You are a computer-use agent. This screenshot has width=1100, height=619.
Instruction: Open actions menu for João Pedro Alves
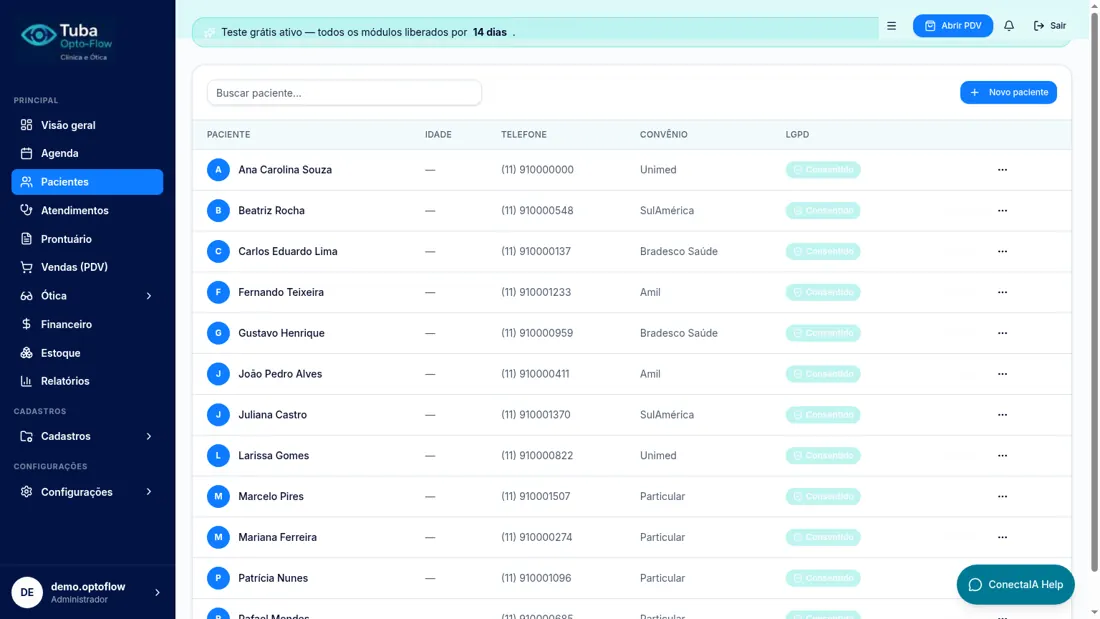(1002, 374)
